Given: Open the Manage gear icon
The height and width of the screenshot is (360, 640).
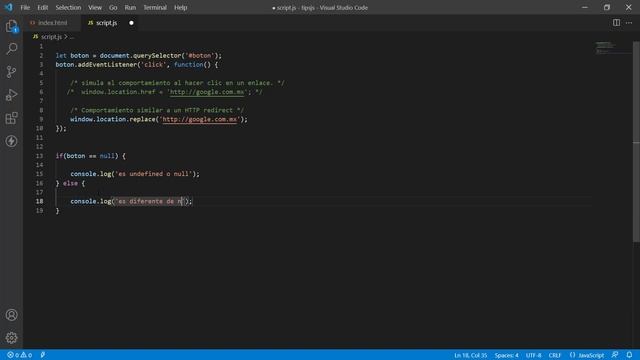Looking at the screenshot, I should [x=11, y=338].
